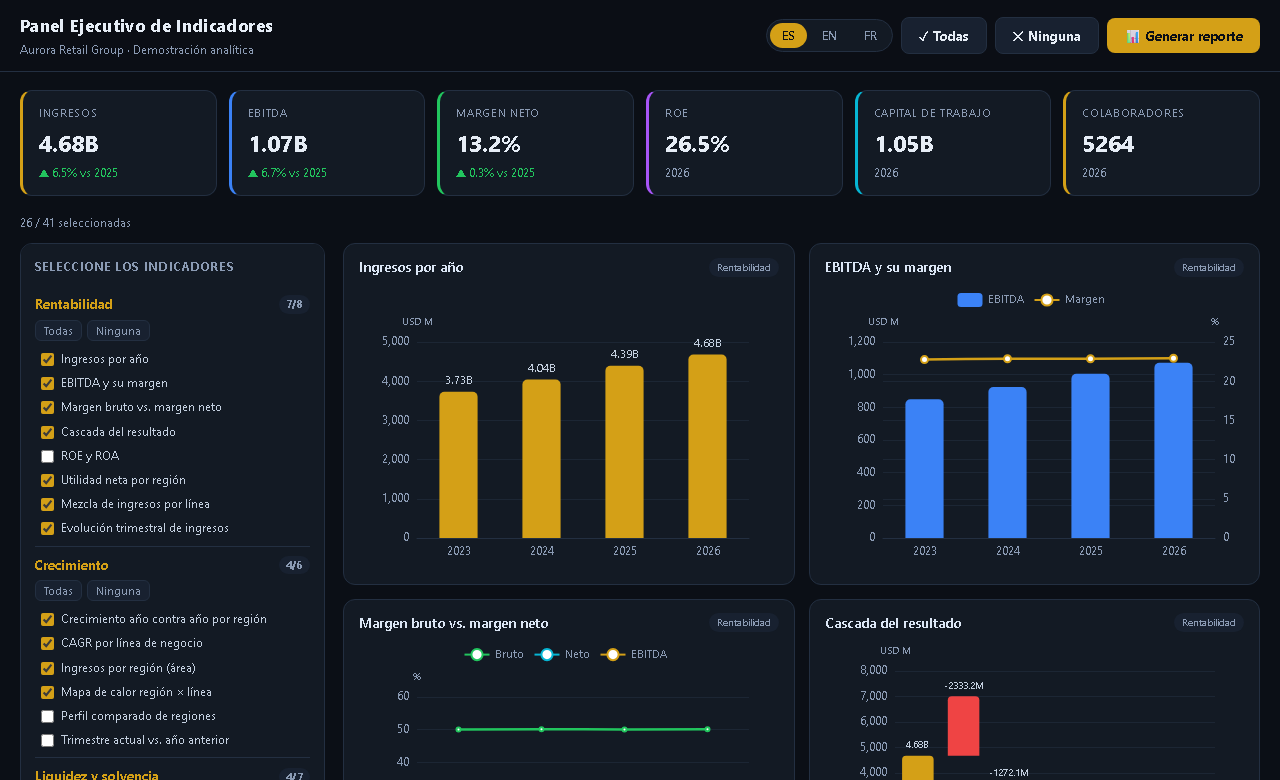Toggle Neto legend marker in margin chart
The width and height of the screenshot is (1280, 780).
pos(547,654)
